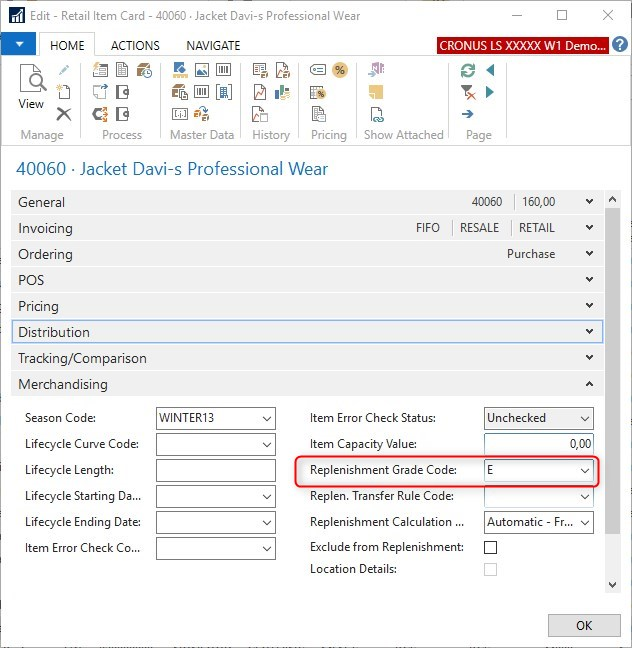Click the Refresh icon in Page group
Image resolution: width=632 pixels, height=648 pixels.
click(x=467, y=70)
